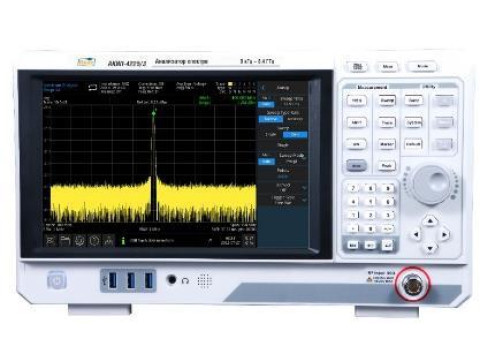Tap the Marker hardware key
The width and height of the screenshot is (480, 360).
click(x=387, y=144)
